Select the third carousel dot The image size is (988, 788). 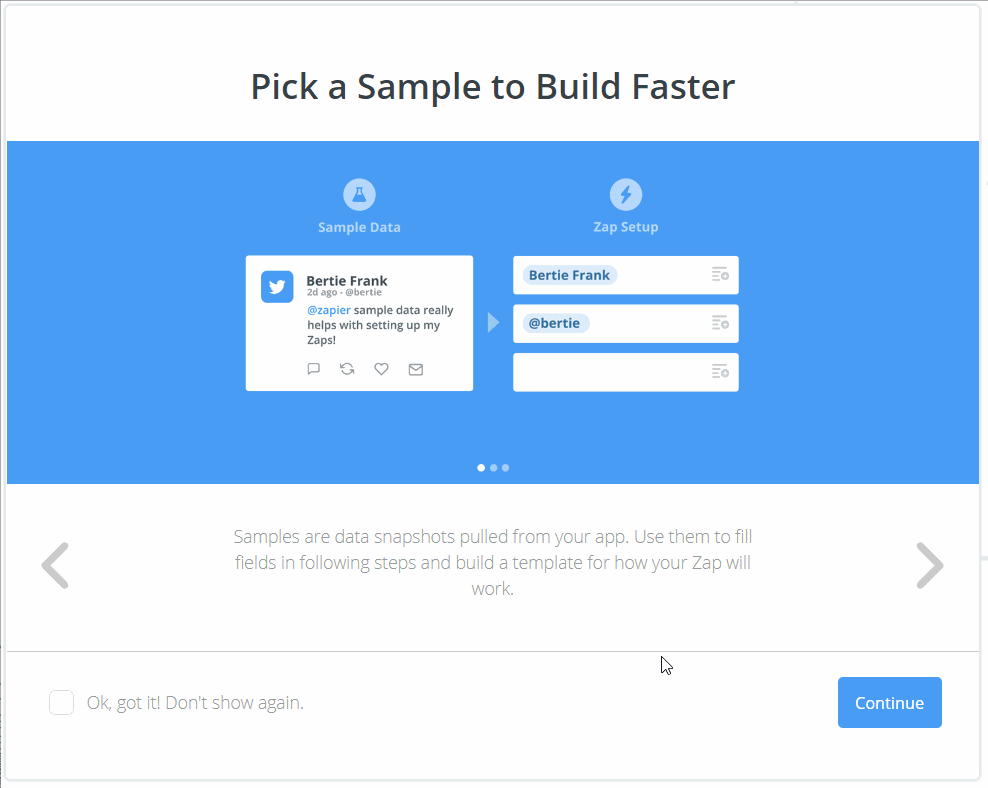505,467
